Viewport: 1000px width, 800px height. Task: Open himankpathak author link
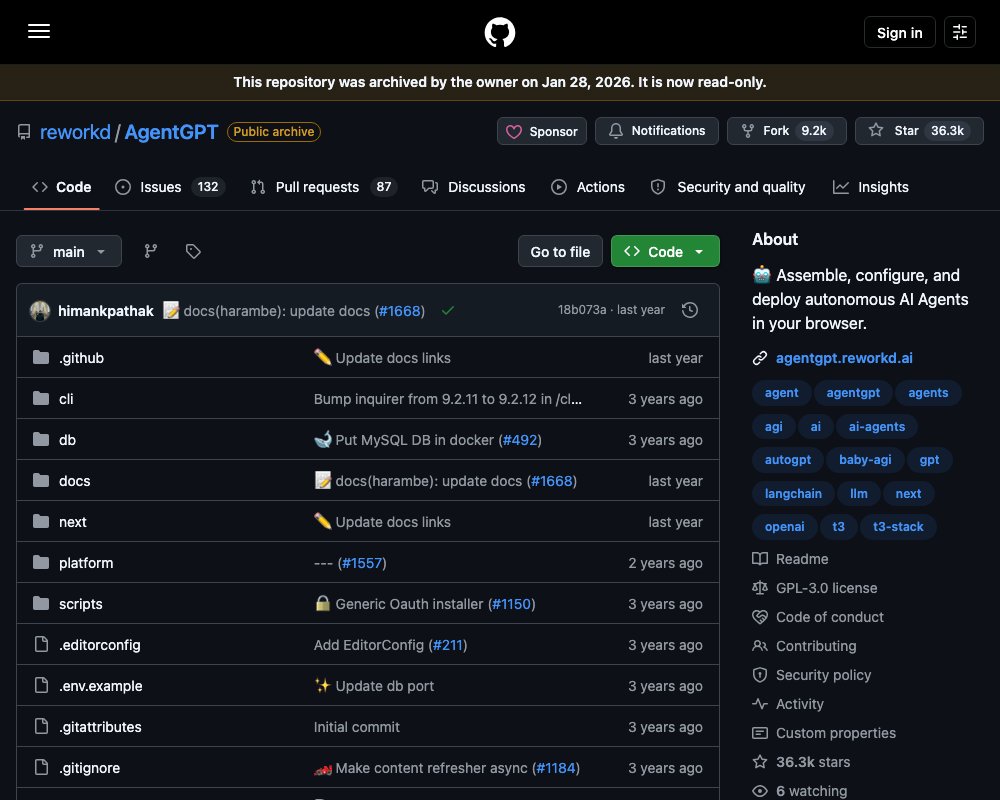[x=106, y=311]
